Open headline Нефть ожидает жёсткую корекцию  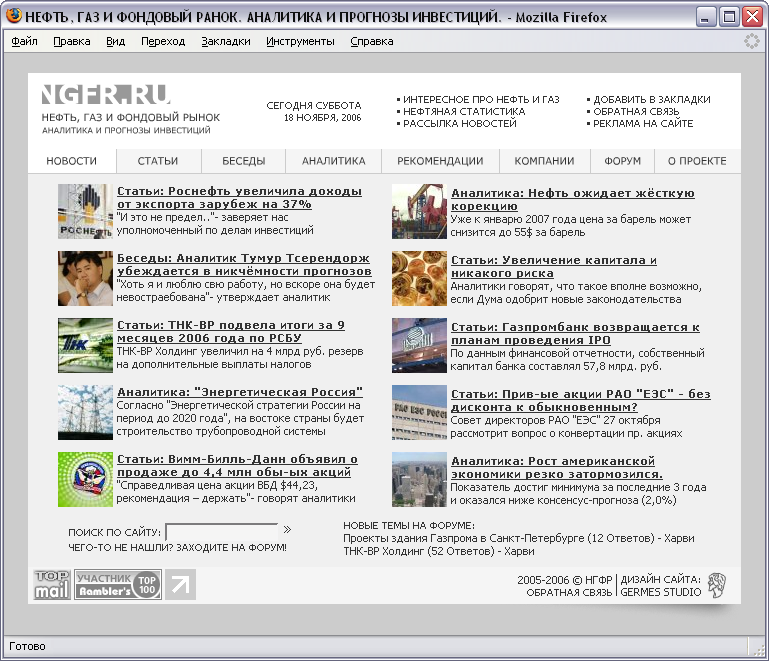[x=573, y=200]
